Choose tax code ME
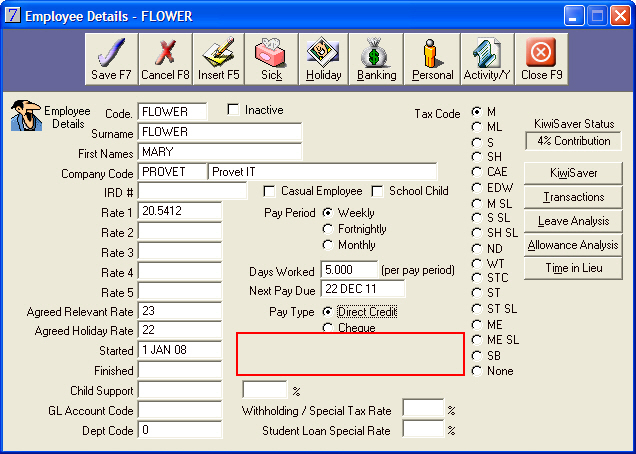Screen dimensions: 636x454 [477, 325]
